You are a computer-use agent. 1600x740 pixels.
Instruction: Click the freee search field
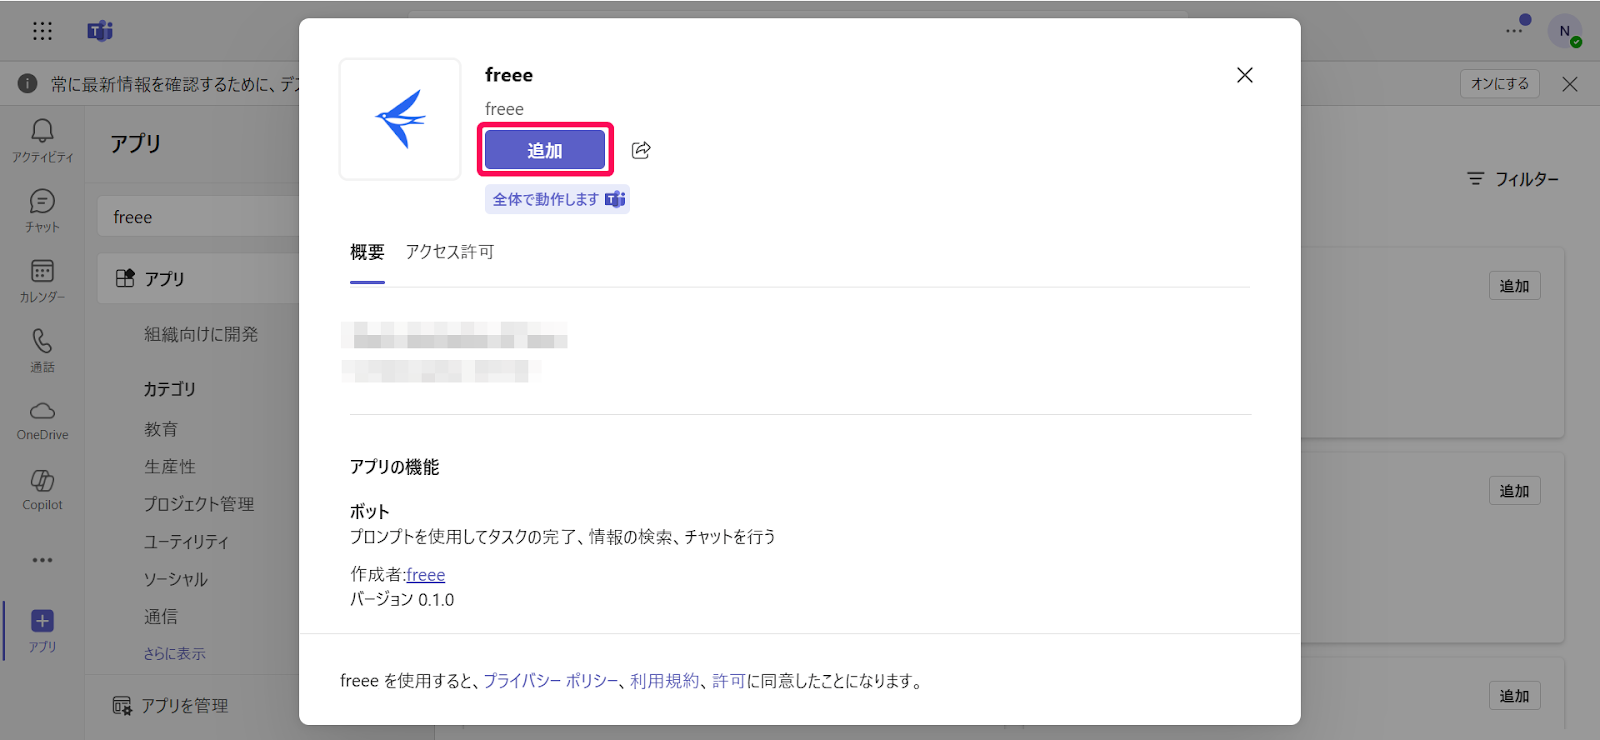198,217
